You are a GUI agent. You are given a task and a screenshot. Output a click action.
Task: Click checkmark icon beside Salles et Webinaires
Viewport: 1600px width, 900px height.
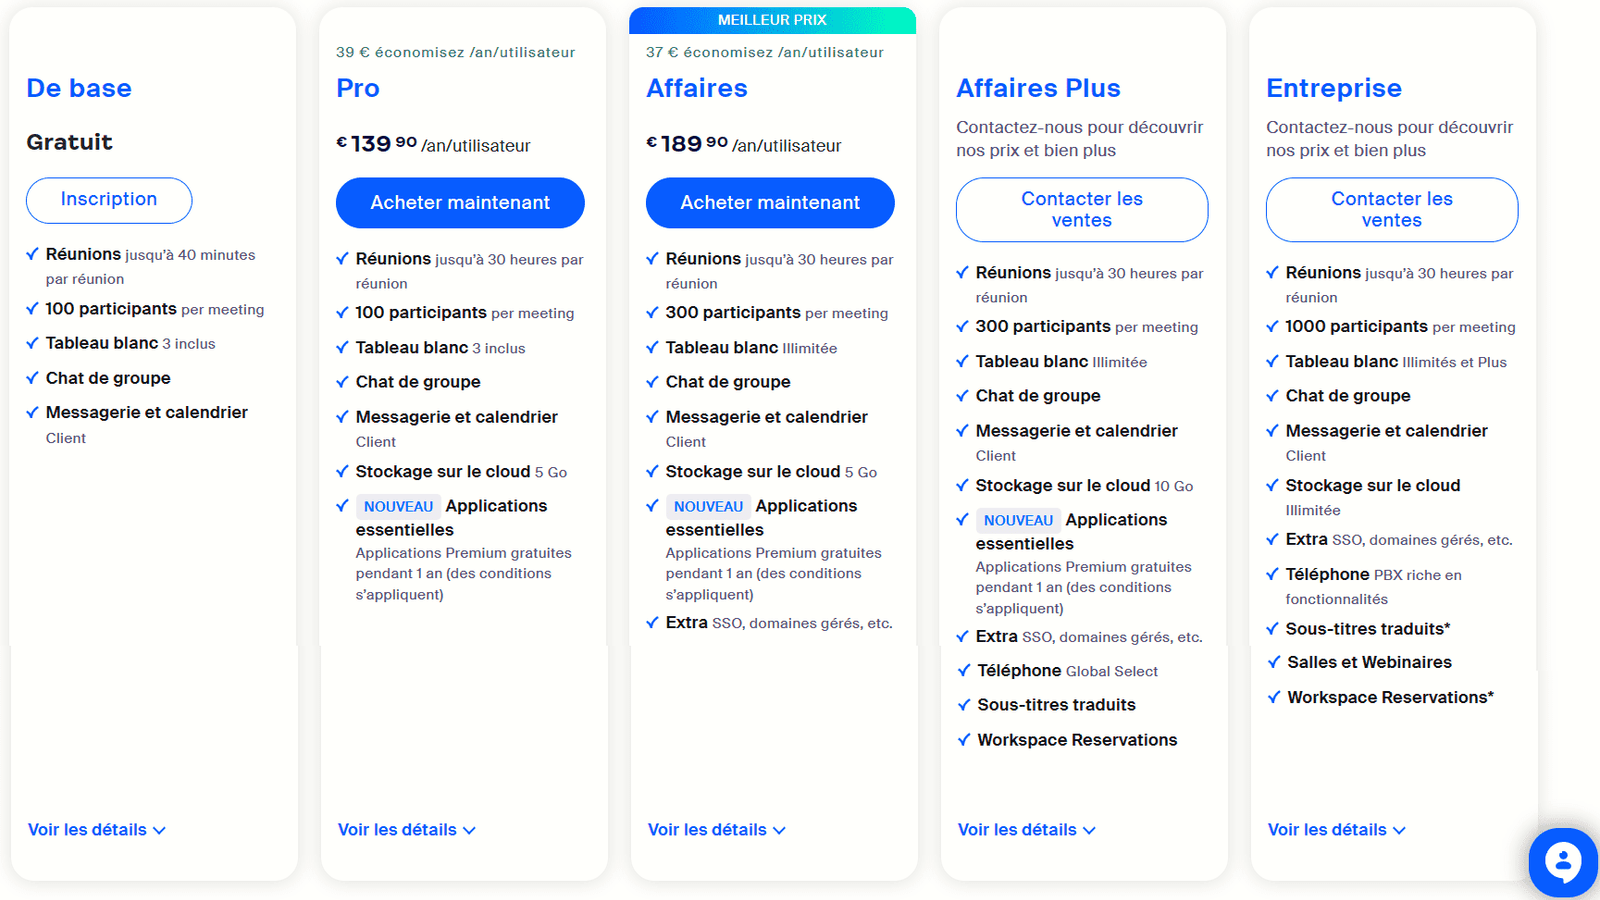pos(1274,662)
